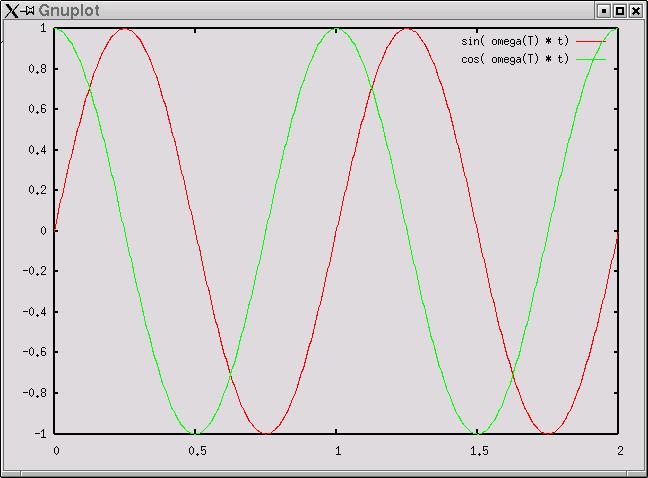
Task: Click the pin icon in the title bar
Action: pyautogui.click(x=29, y=10)
